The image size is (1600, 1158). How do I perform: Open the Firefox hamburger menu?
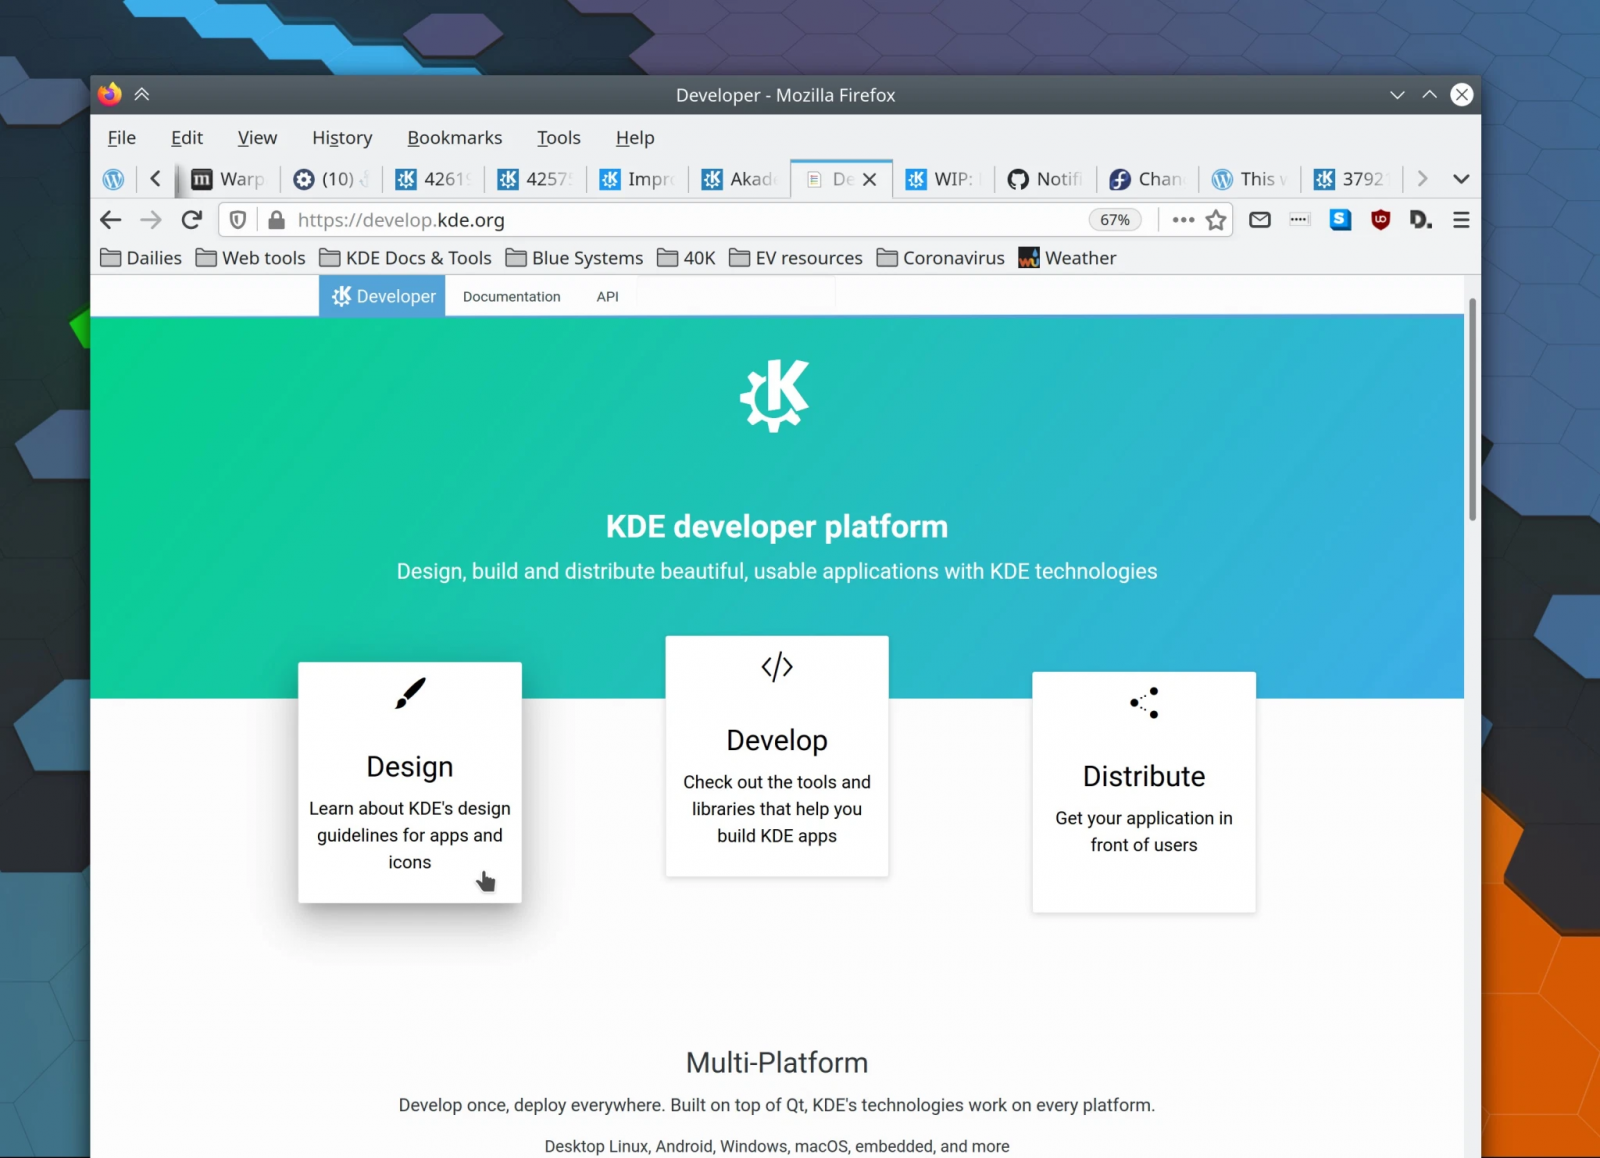[x=1461, y=220]
